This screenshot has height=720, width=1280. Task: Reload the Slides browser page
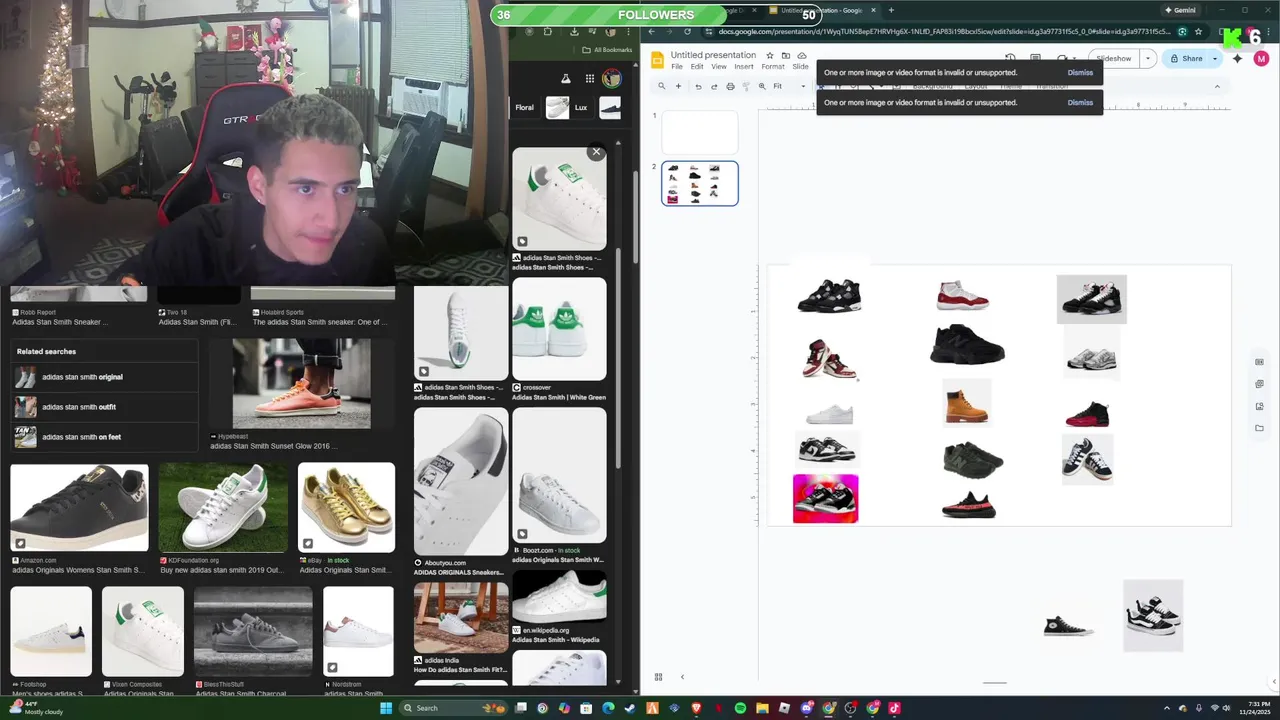pos(687,31)
